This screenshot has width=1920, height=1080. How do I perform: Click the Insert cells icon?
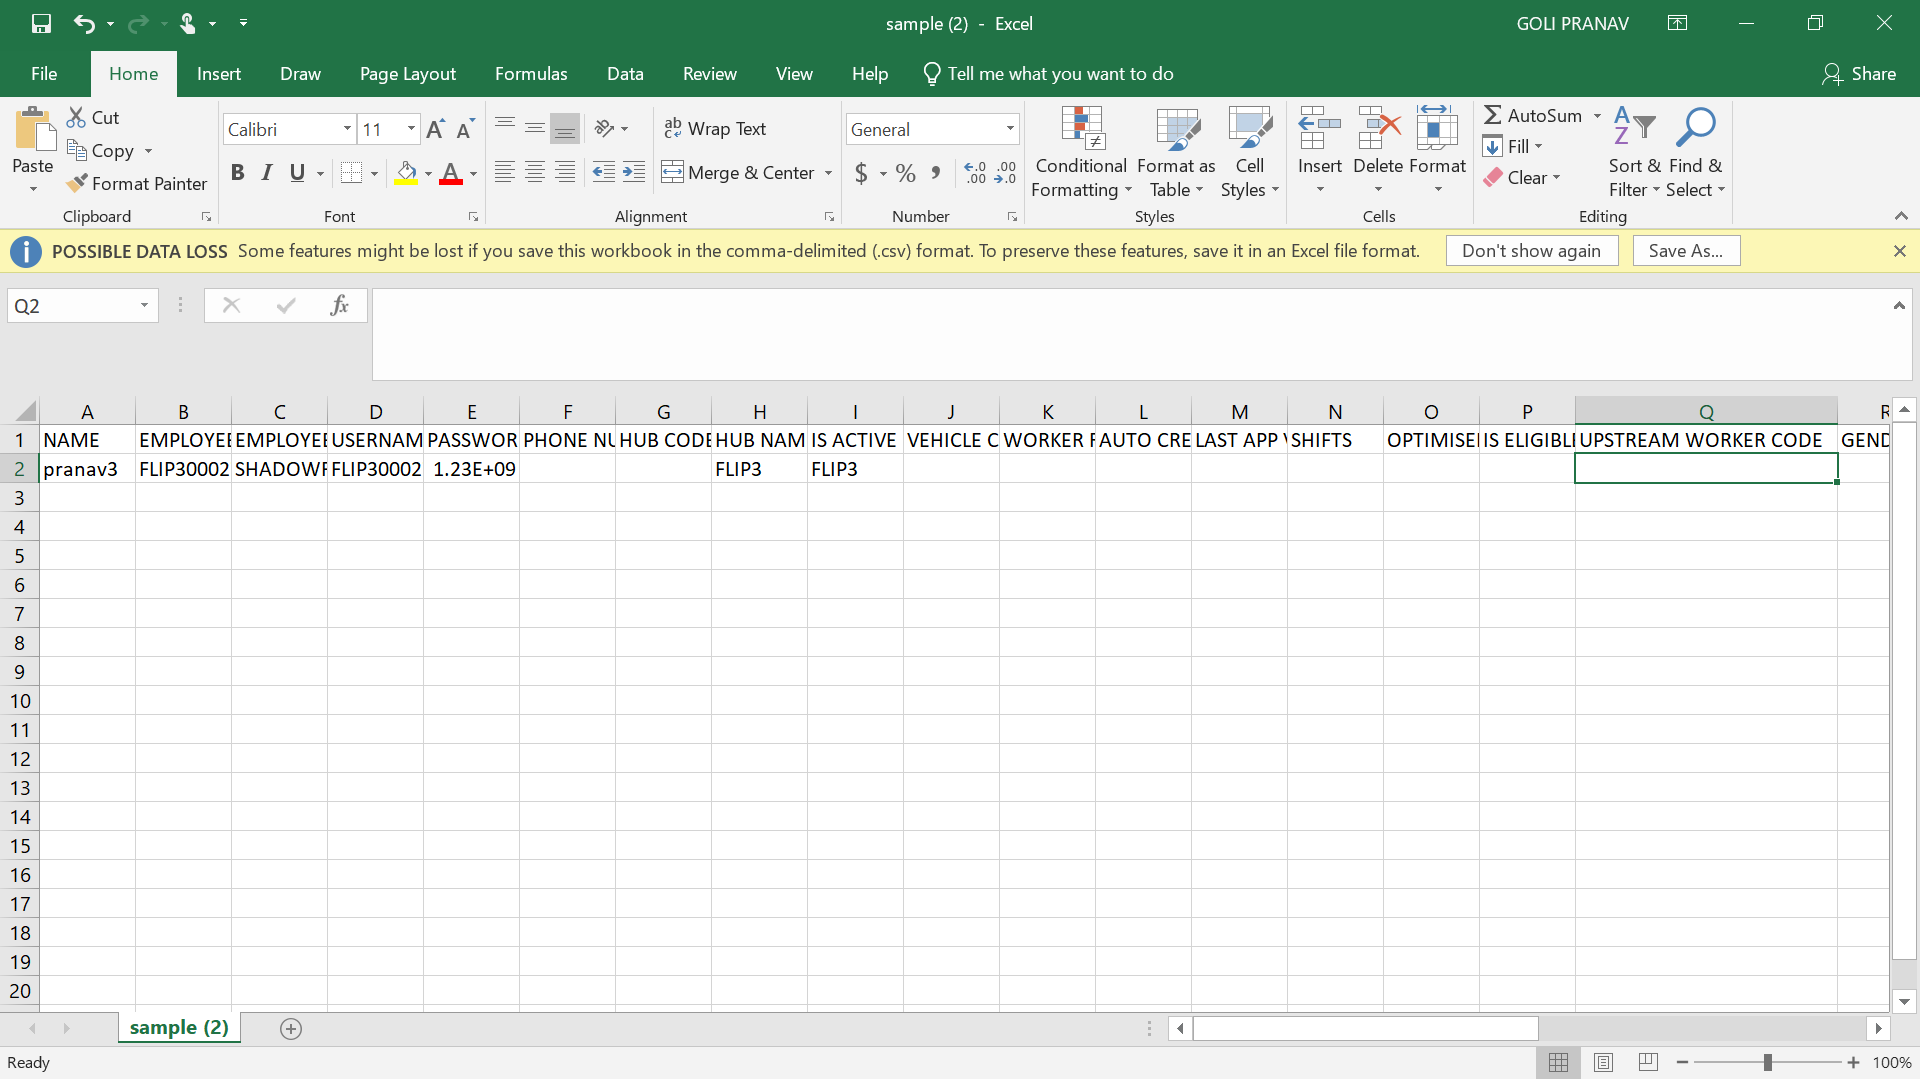[1319, 130]
